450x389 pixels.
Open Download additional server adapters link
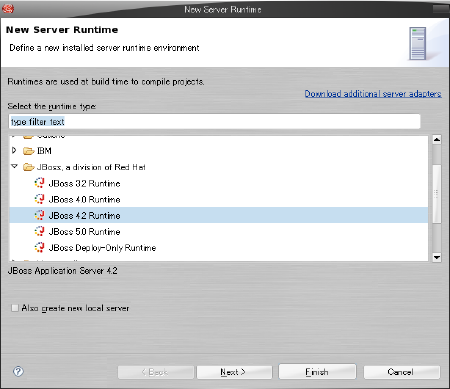point(373,94)
